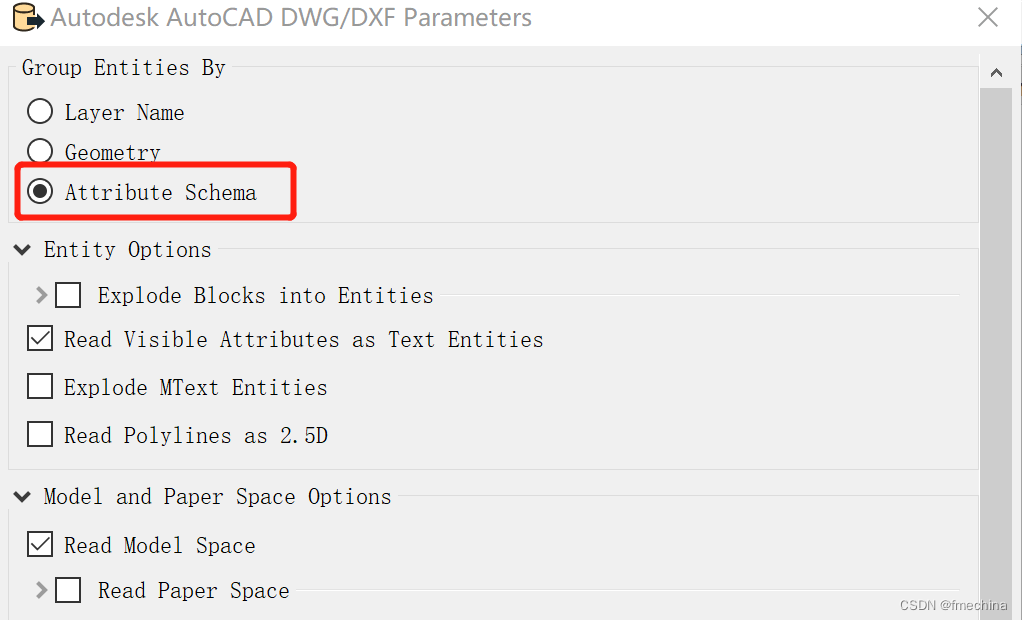This screenshot has width=1022, height=620.
Task: Close the AutoCAD DWG/DXF Parameters dialog
Action: pyautogui.click(x=988, y=17)
